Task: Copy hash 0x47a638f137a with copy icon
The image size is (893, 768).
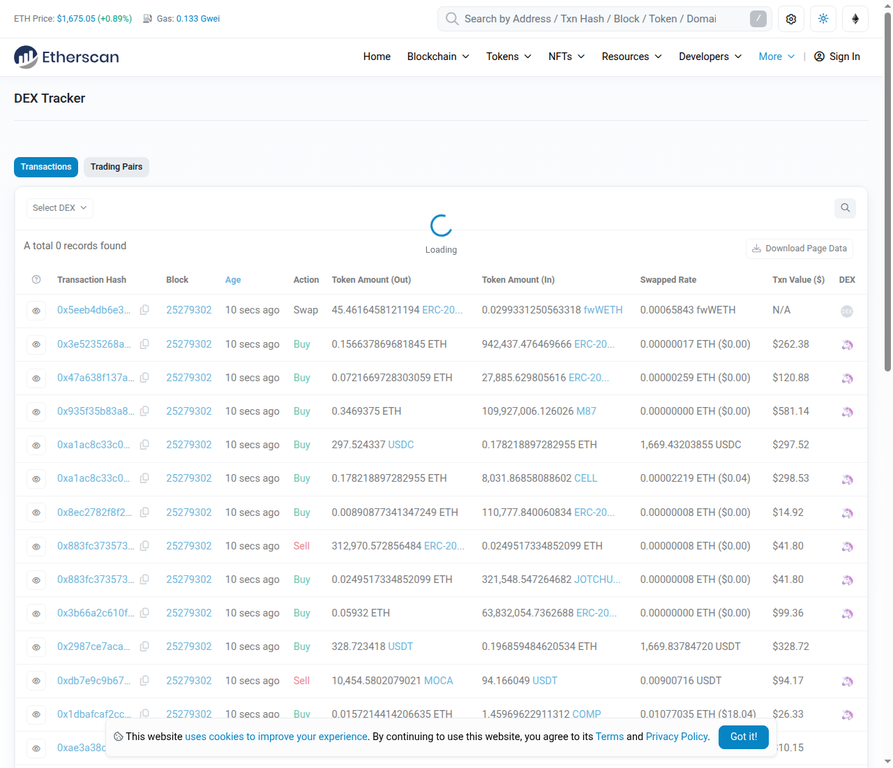Action: 145,377
